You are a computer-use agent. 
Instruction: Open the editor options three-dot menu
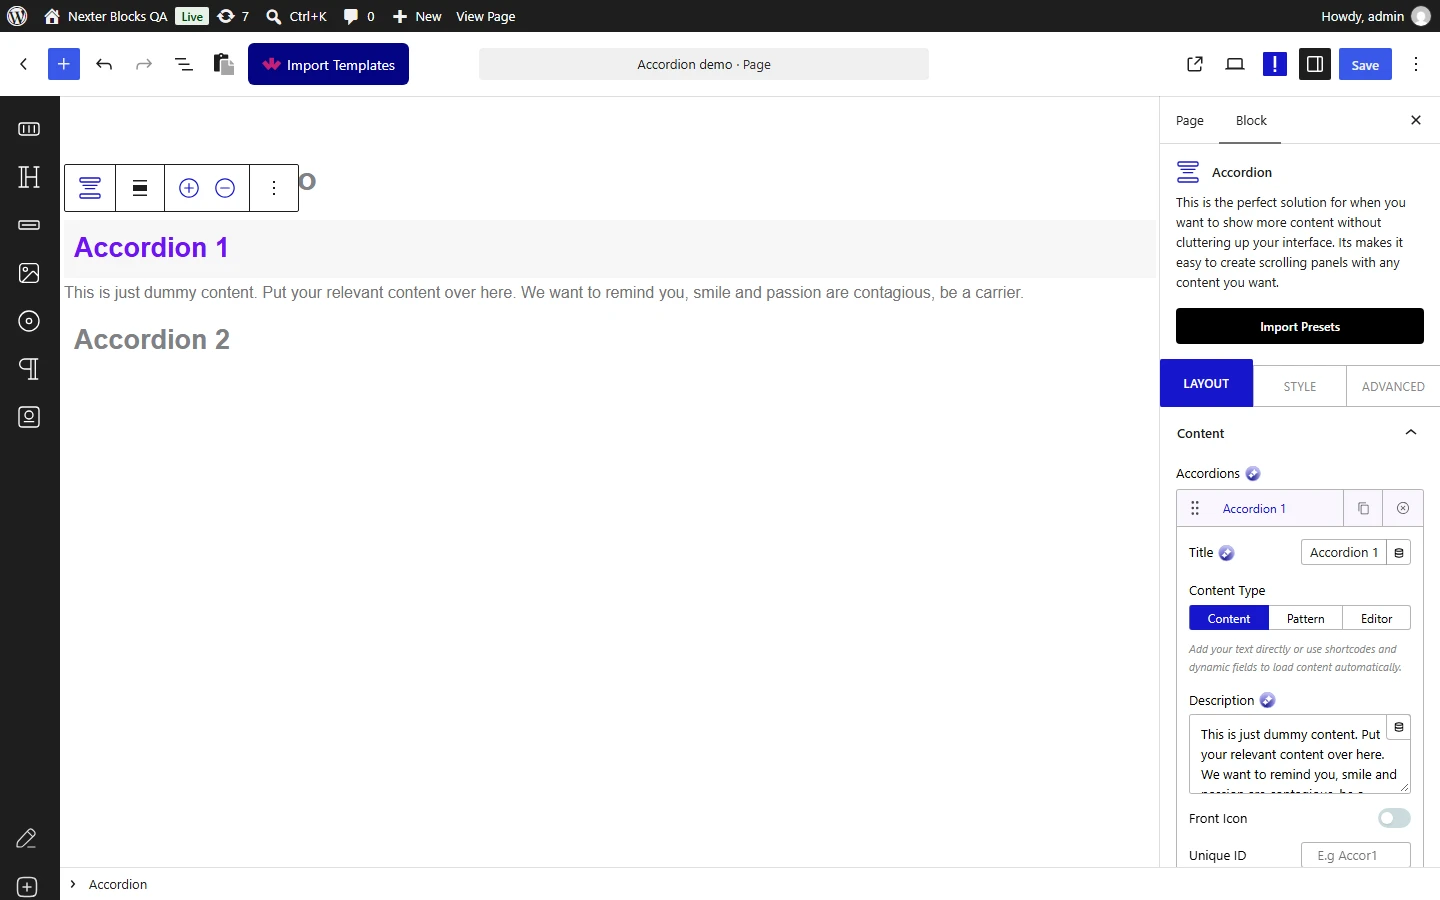pyautogui.click(x=1416, y=64)
